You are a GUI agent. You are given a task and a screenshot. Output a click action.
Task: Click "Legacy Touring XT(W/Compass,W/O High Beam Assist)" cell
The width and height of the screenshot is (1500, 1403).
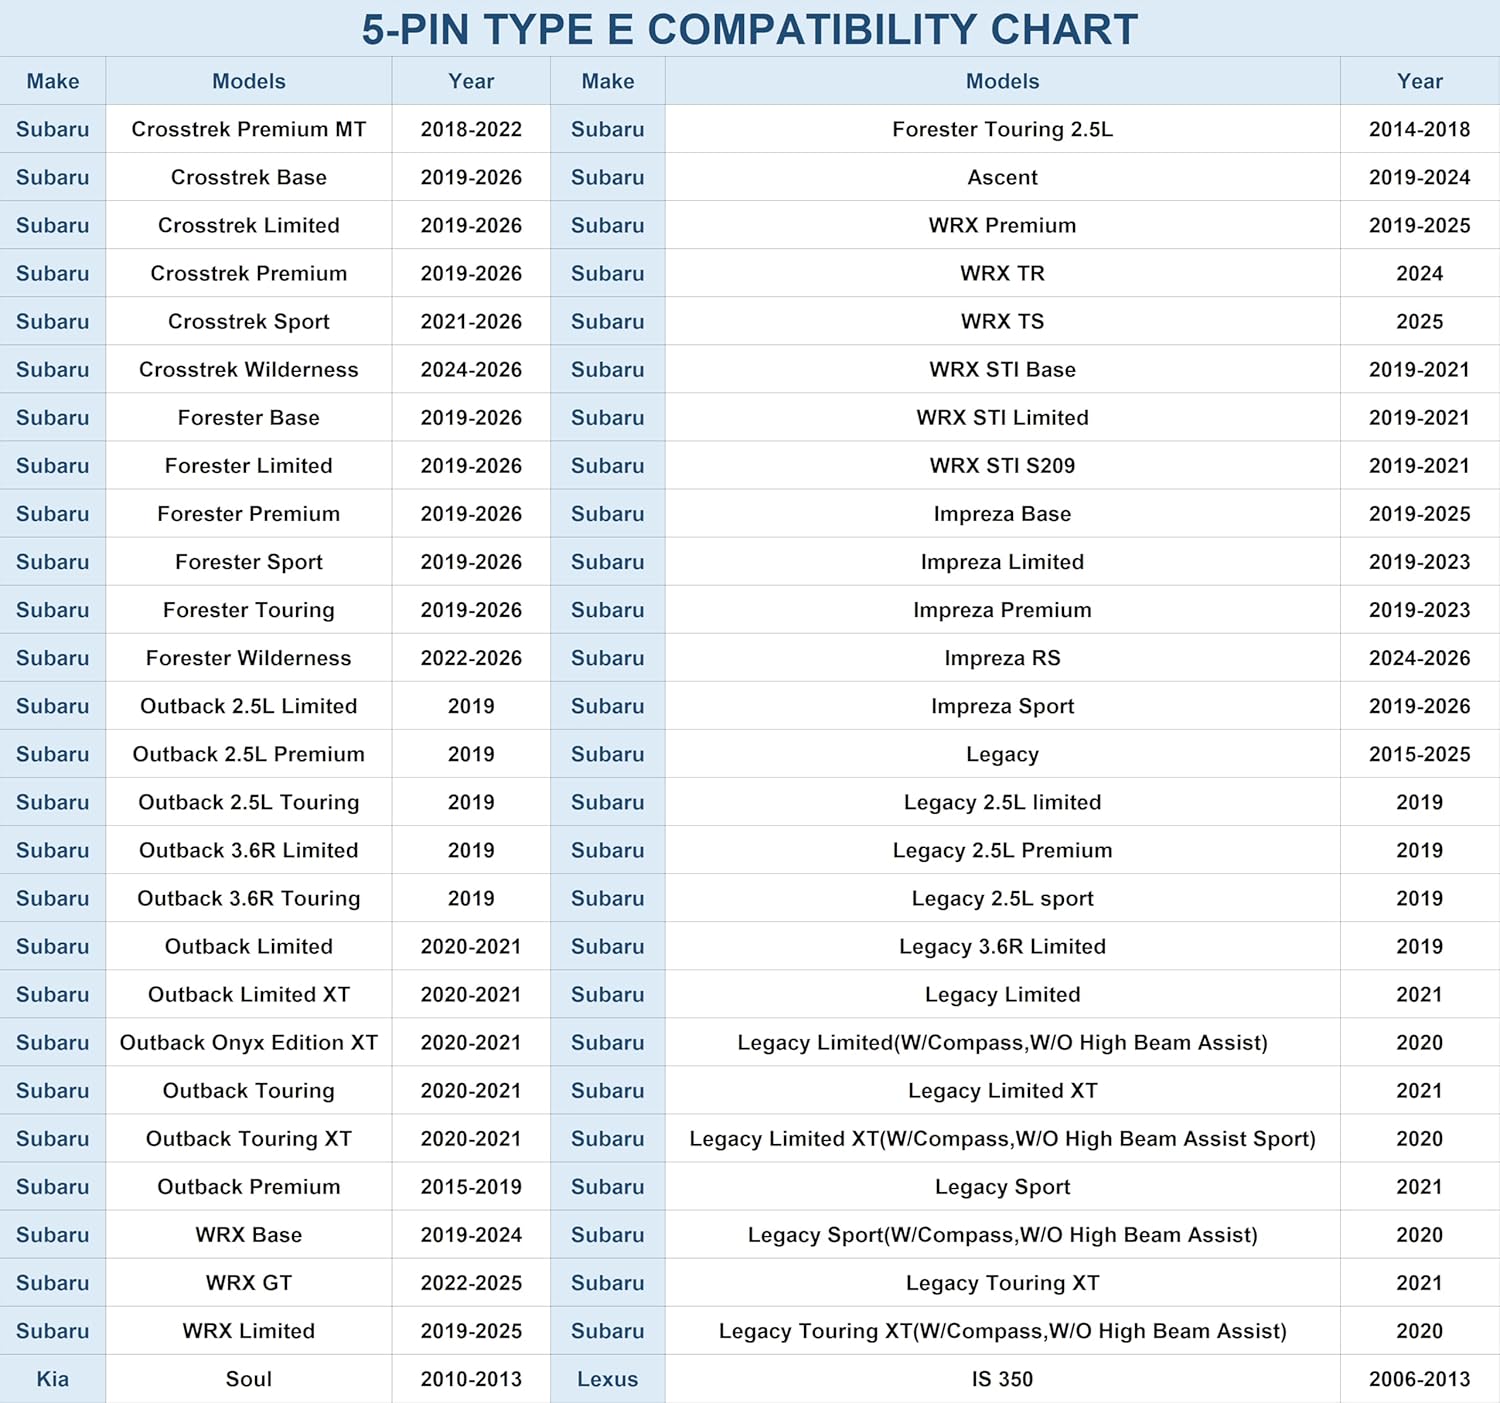(1003, 1330)
